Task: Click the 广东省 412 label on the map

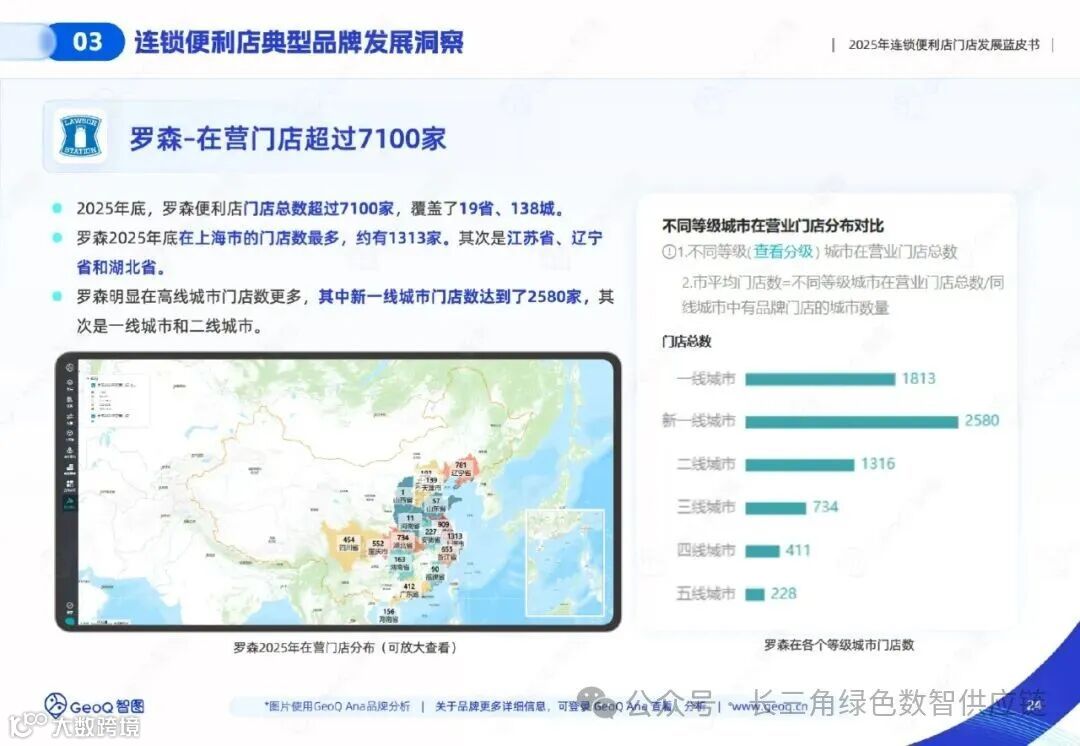Action: coord(408,590)
